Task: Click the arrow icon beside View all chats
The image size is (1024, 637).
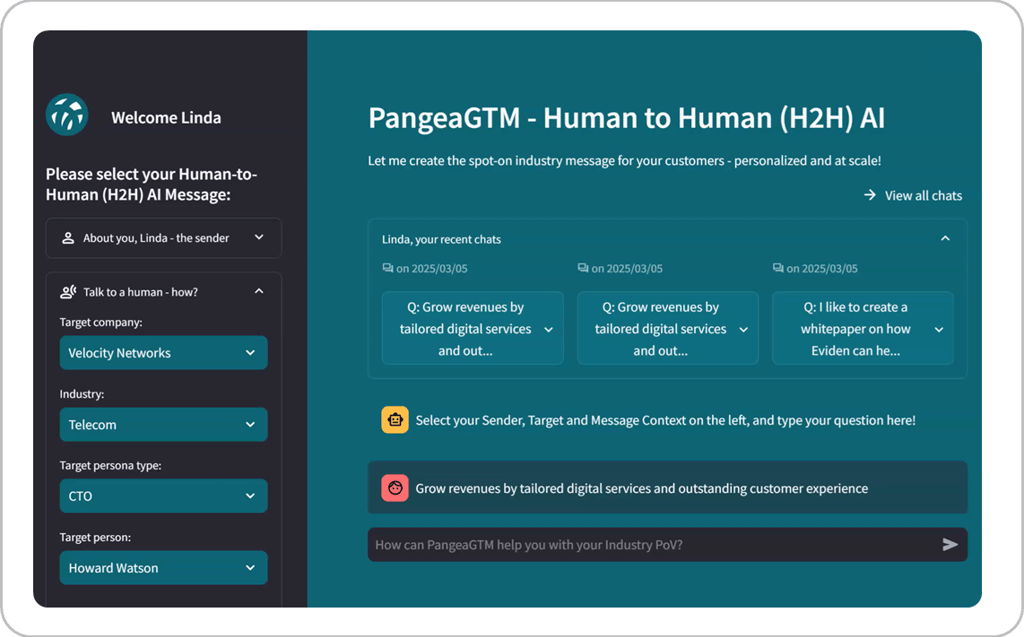Action: (870, 195)
